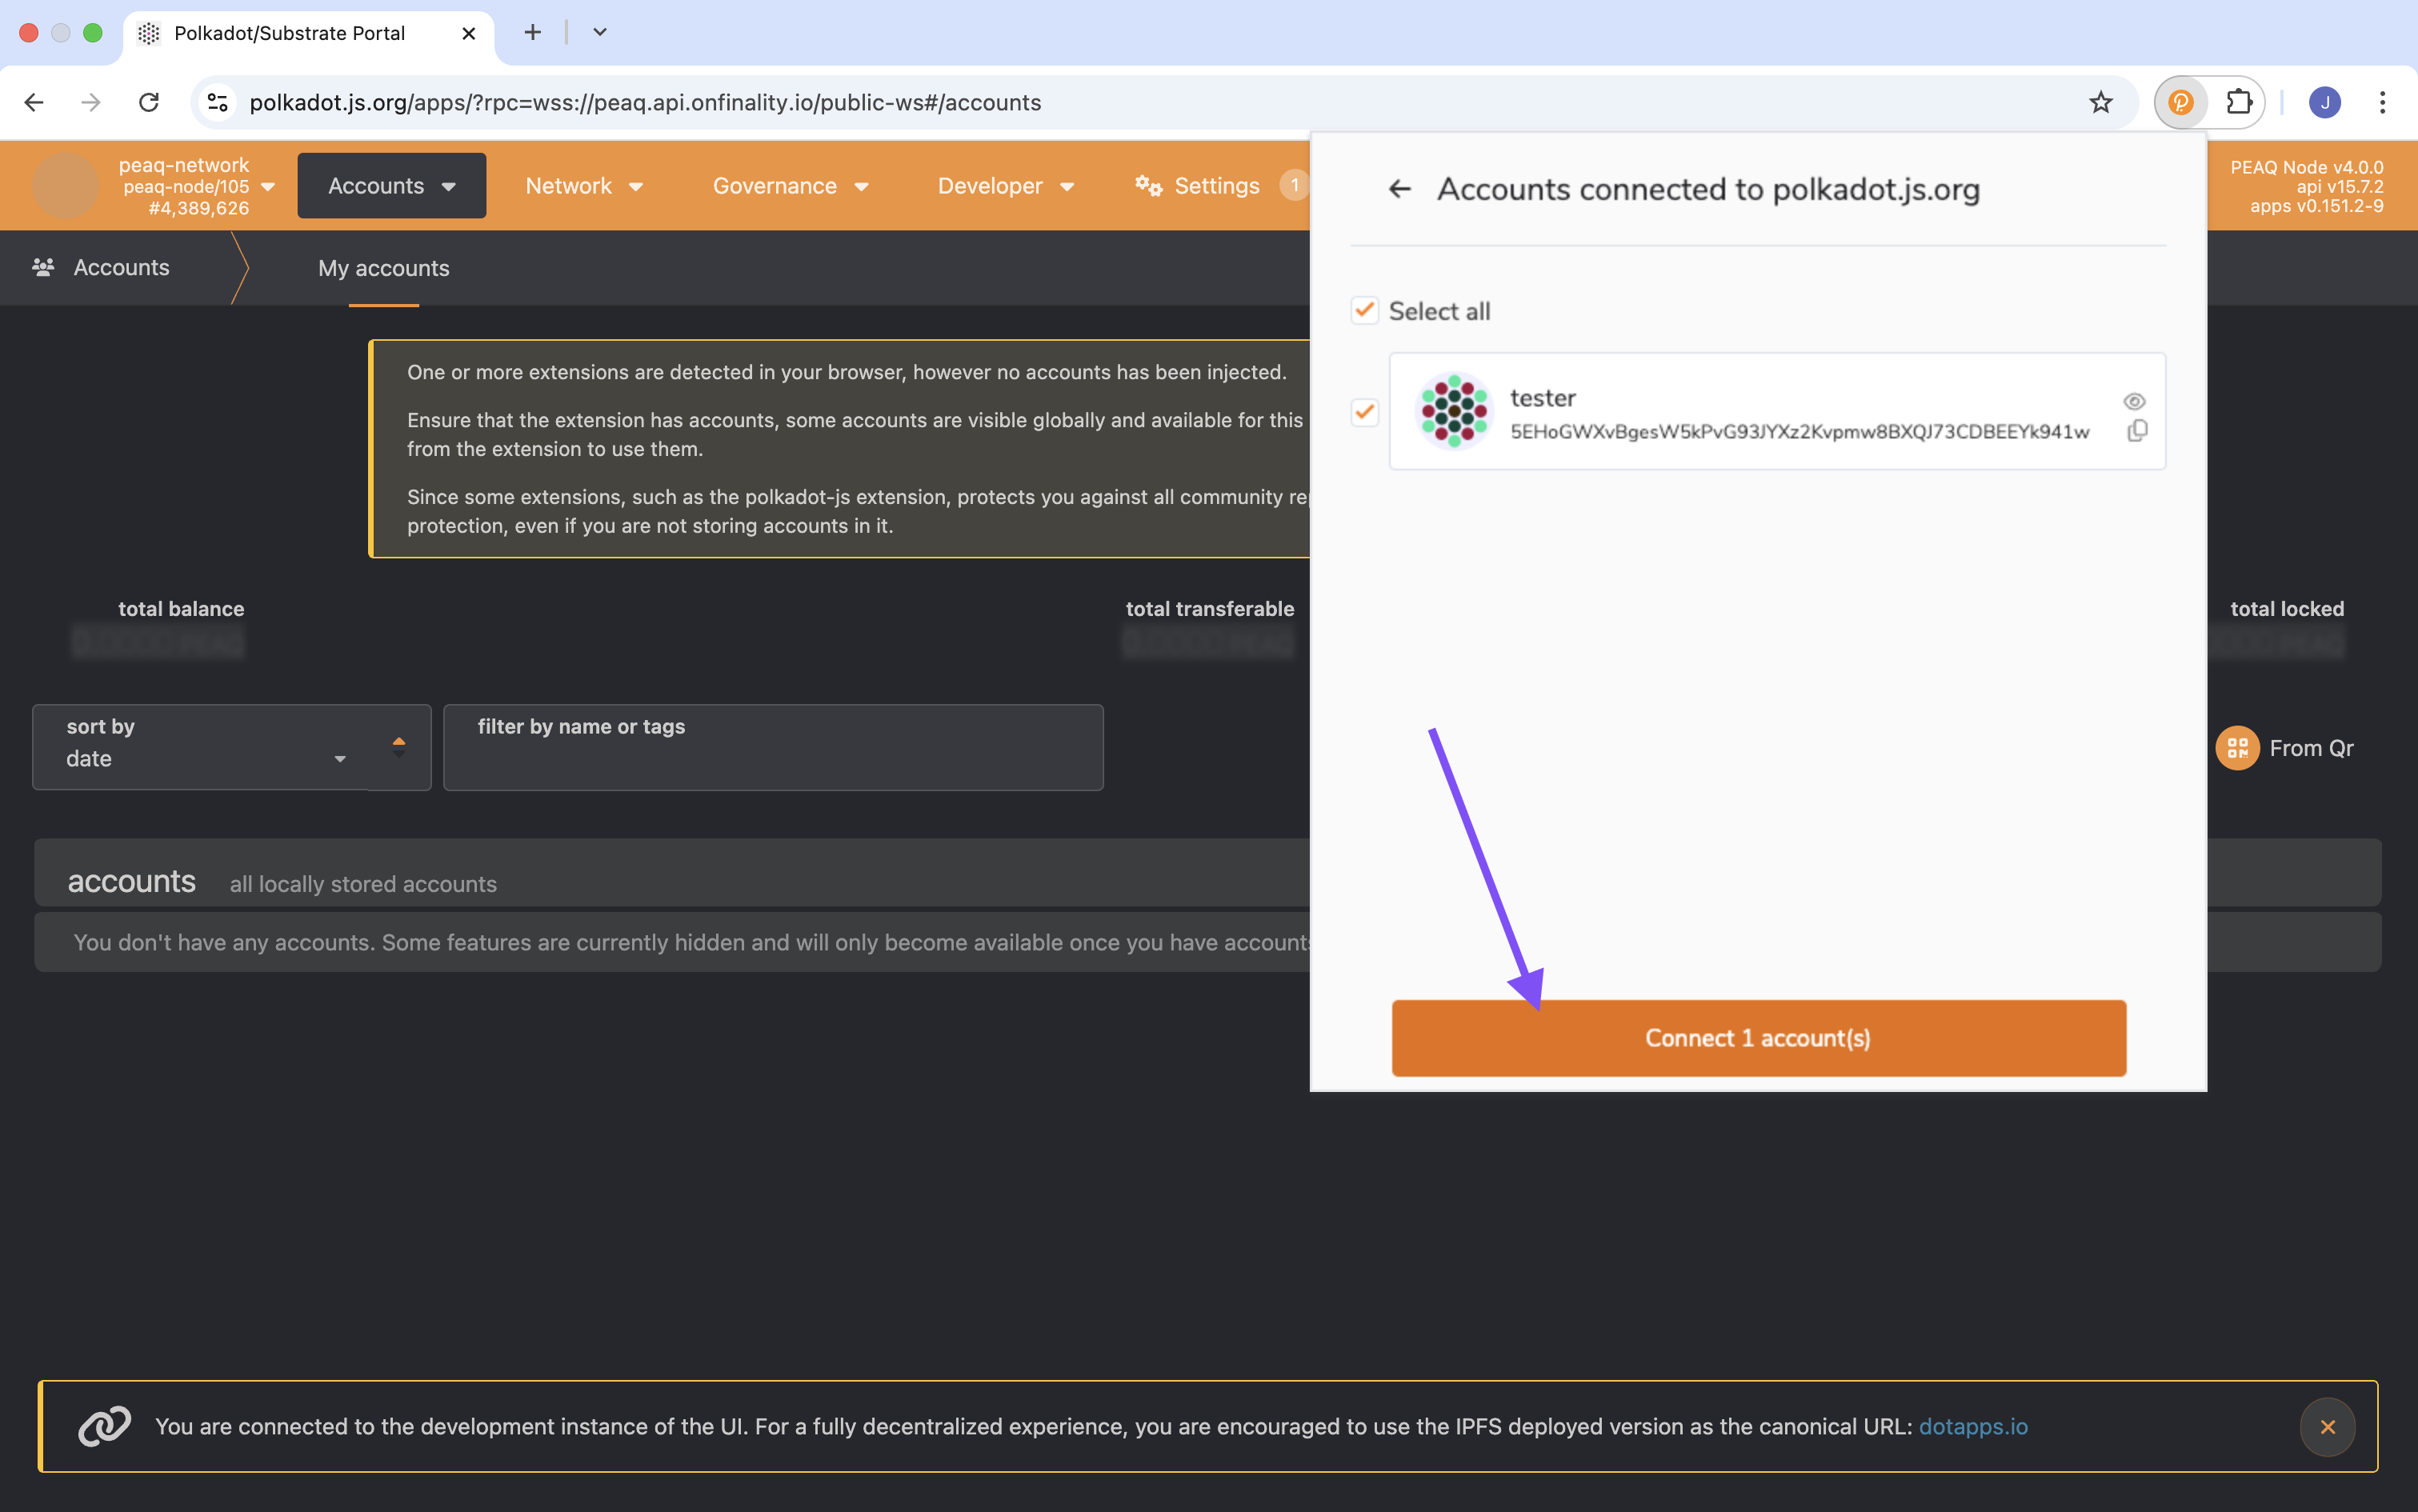Open the Network menu dropdown
The height and width of the screenshot is (1512, 2418).
(x=583, y=185)
